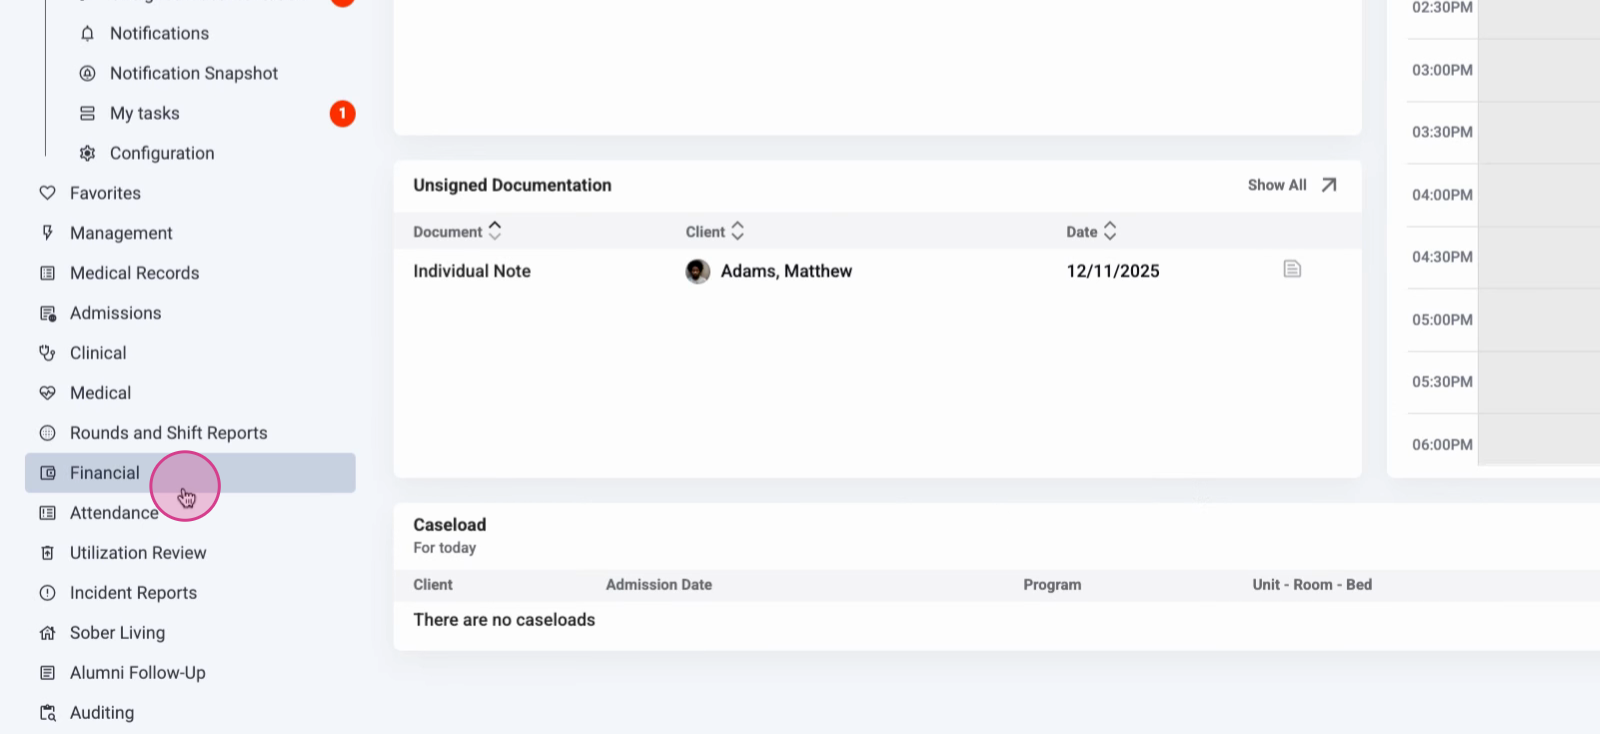Click the Notification Snapshot icon
Image resolution: width=1600 pixels, height=734 pixels.
(87, 73)
